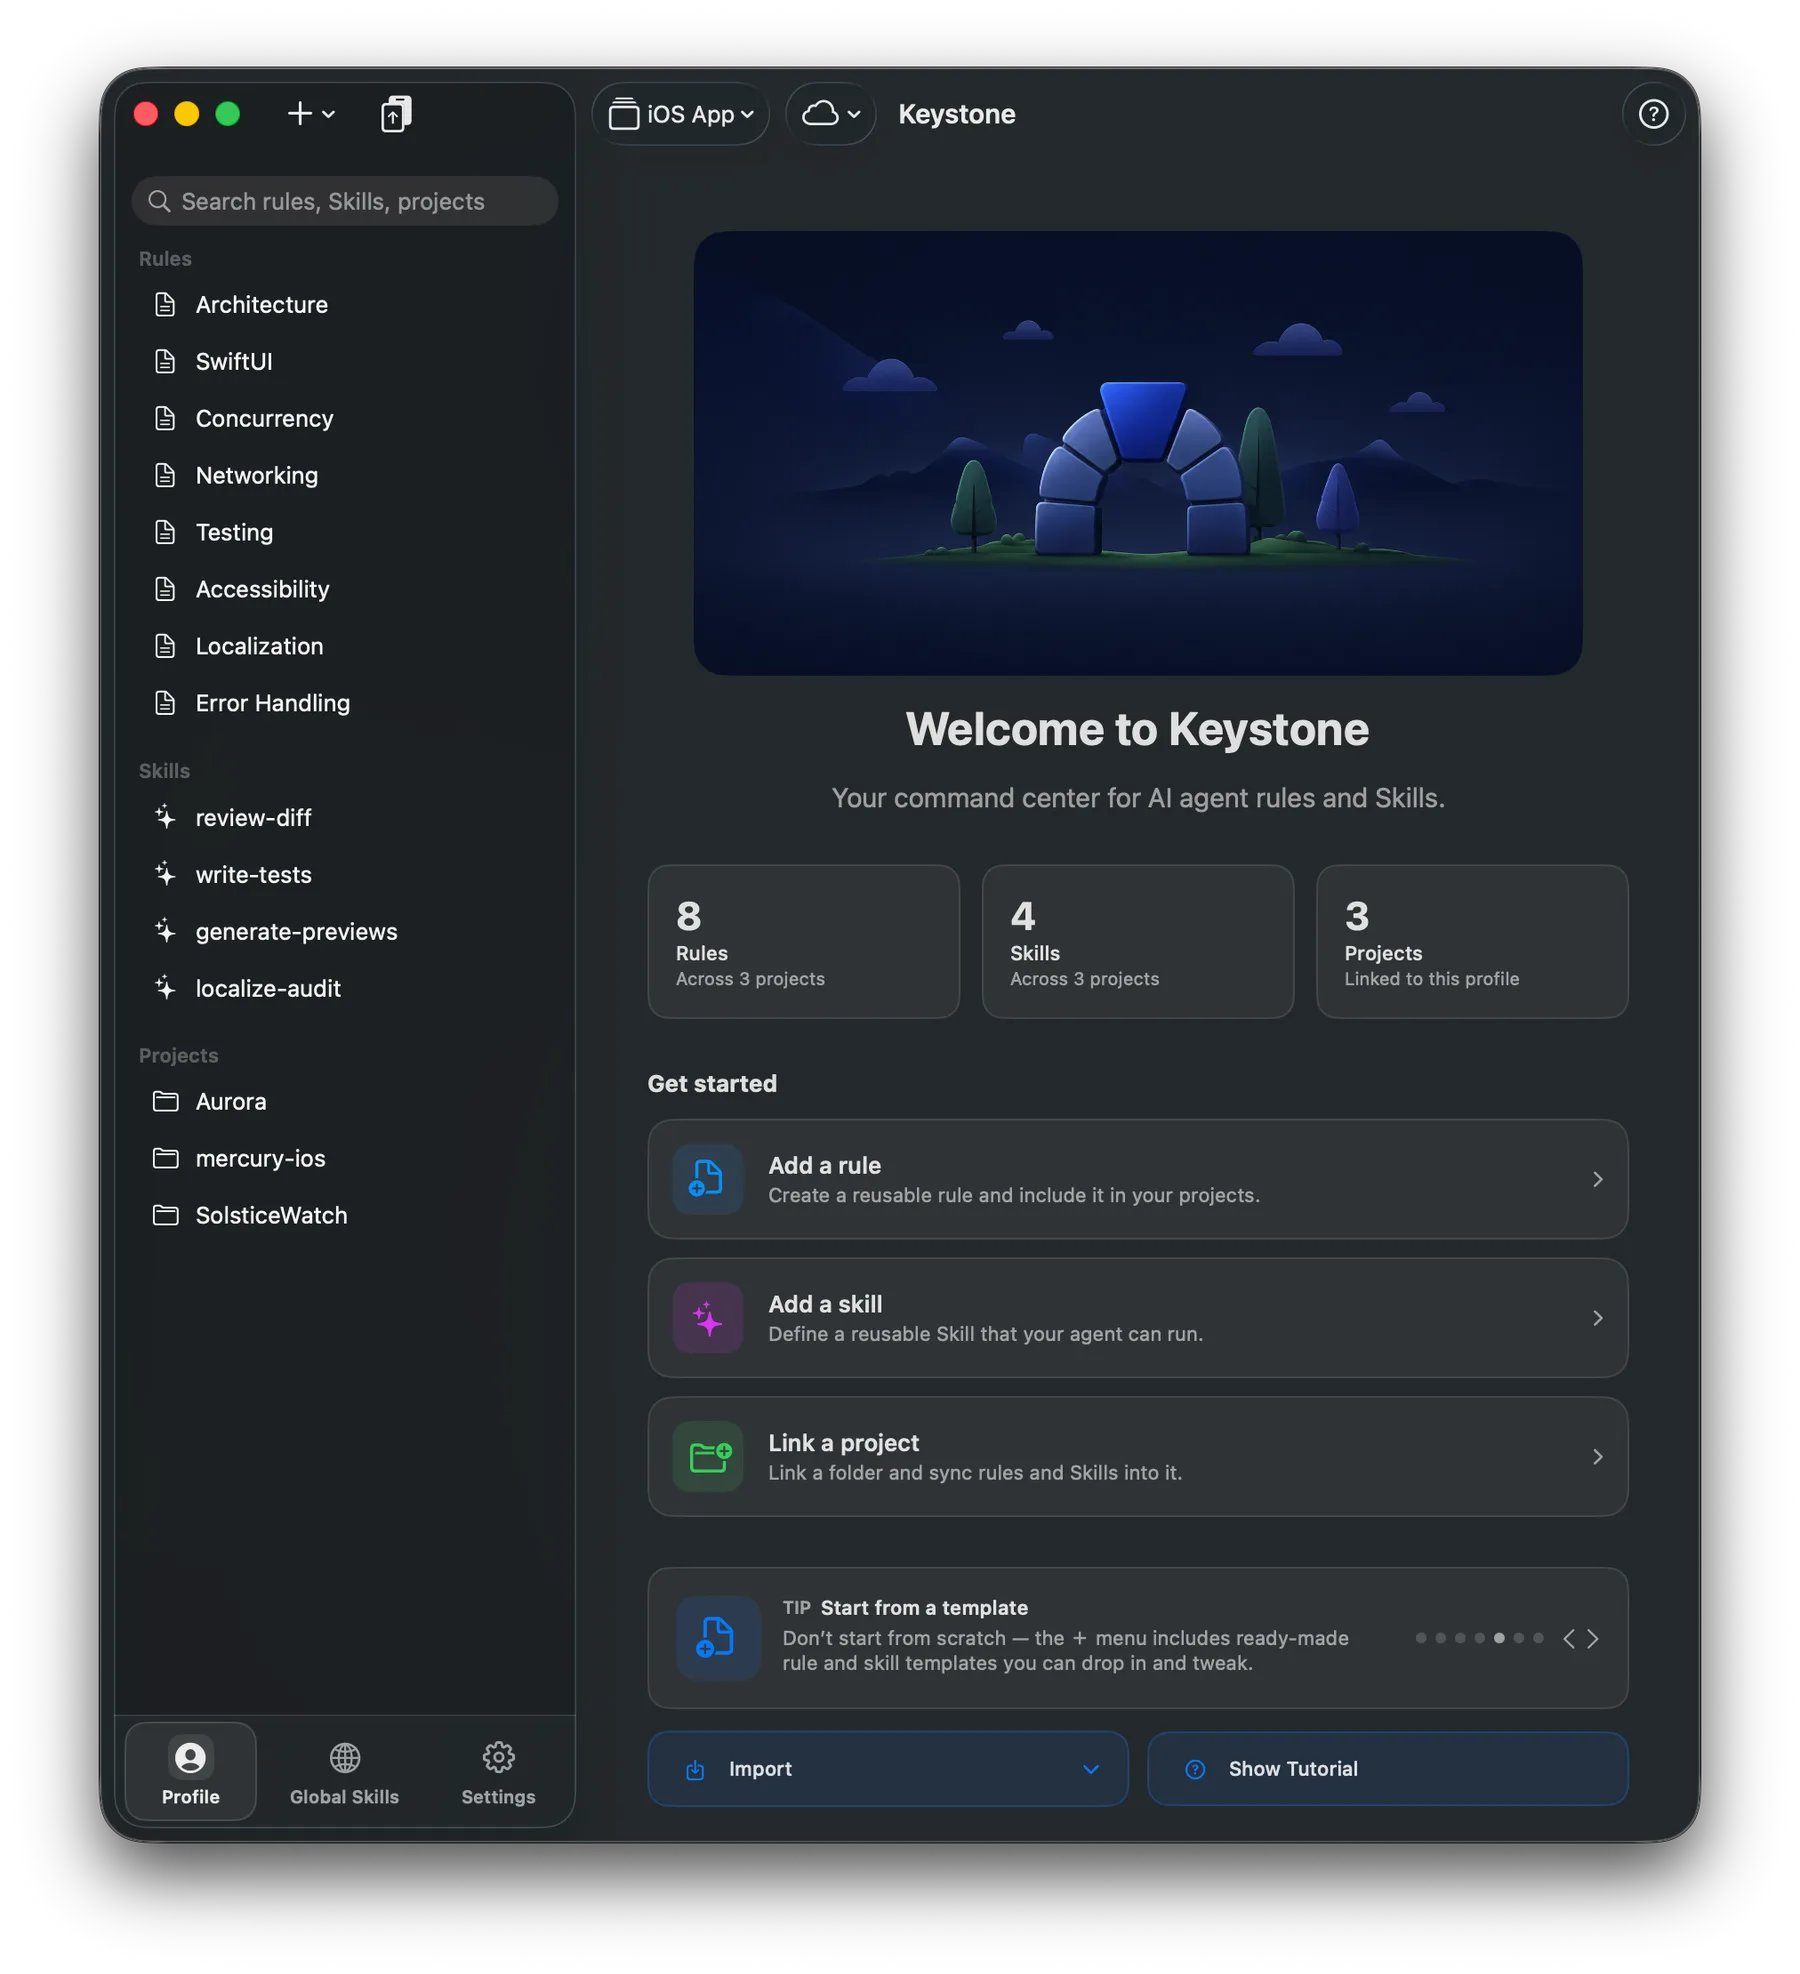Select the Accessibility rule
1800x1974 pixels.
[x=345, y=590]
